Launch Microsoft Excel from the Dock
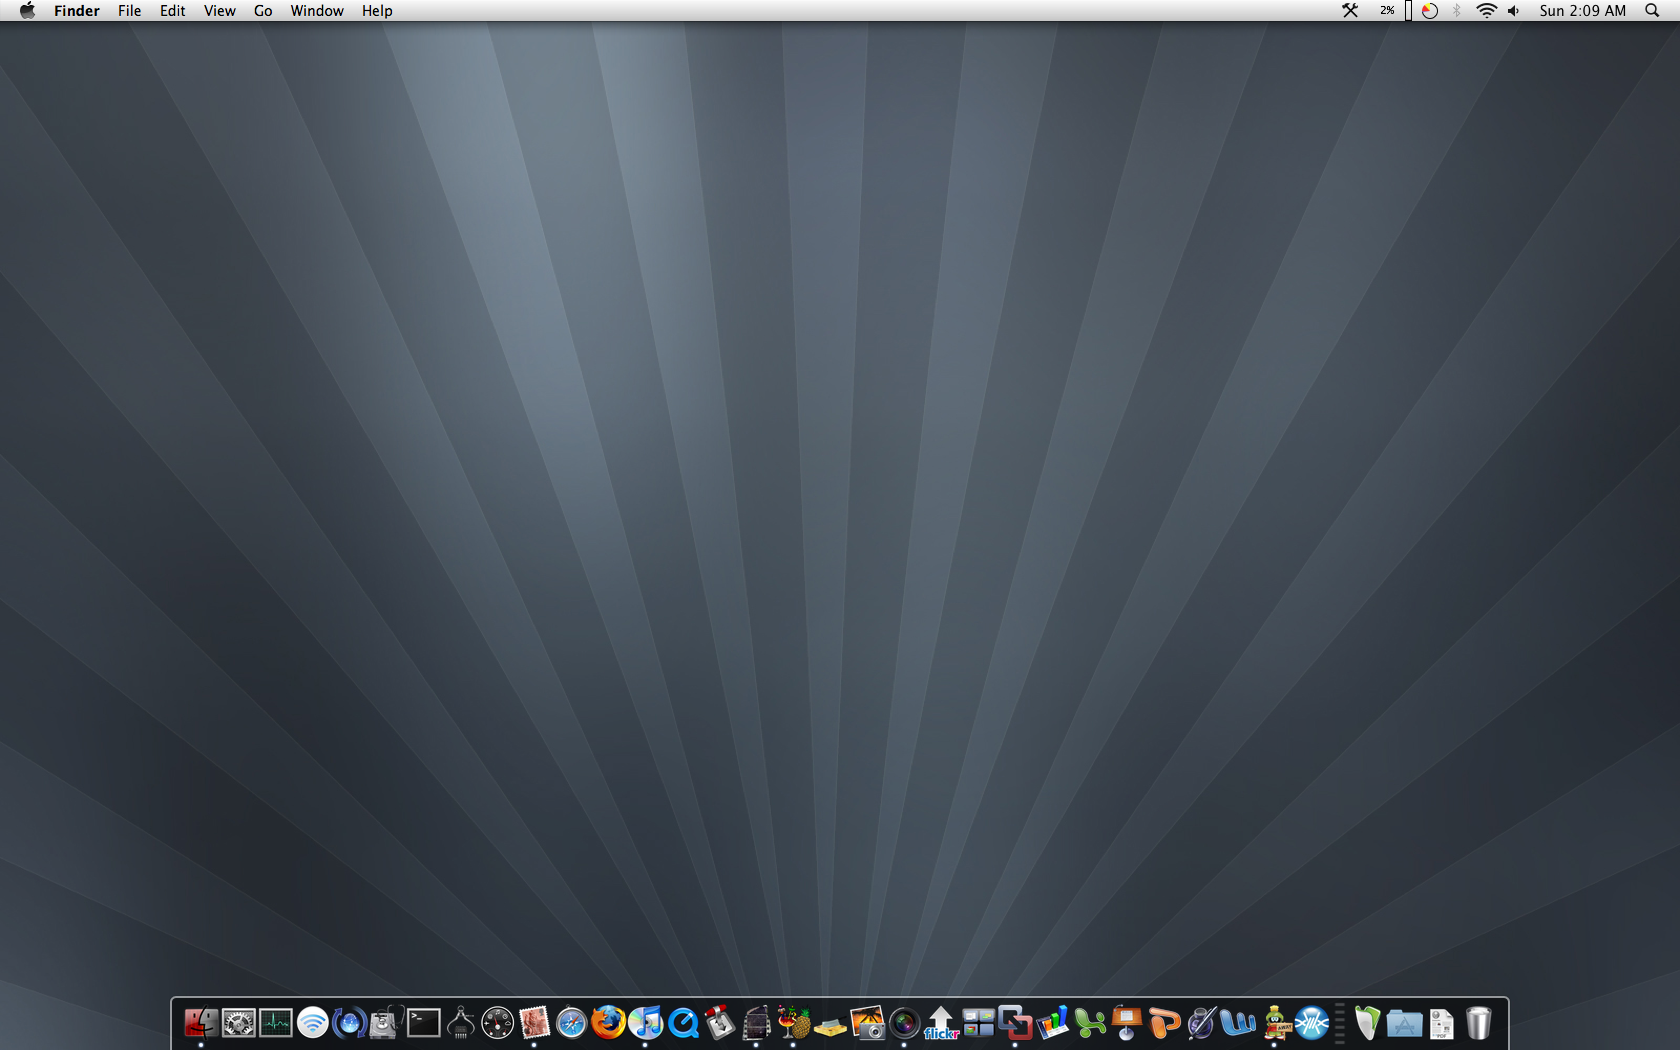Image resolution: width=1680 pixels, height=1050 pixels. coord(1089,1023)
